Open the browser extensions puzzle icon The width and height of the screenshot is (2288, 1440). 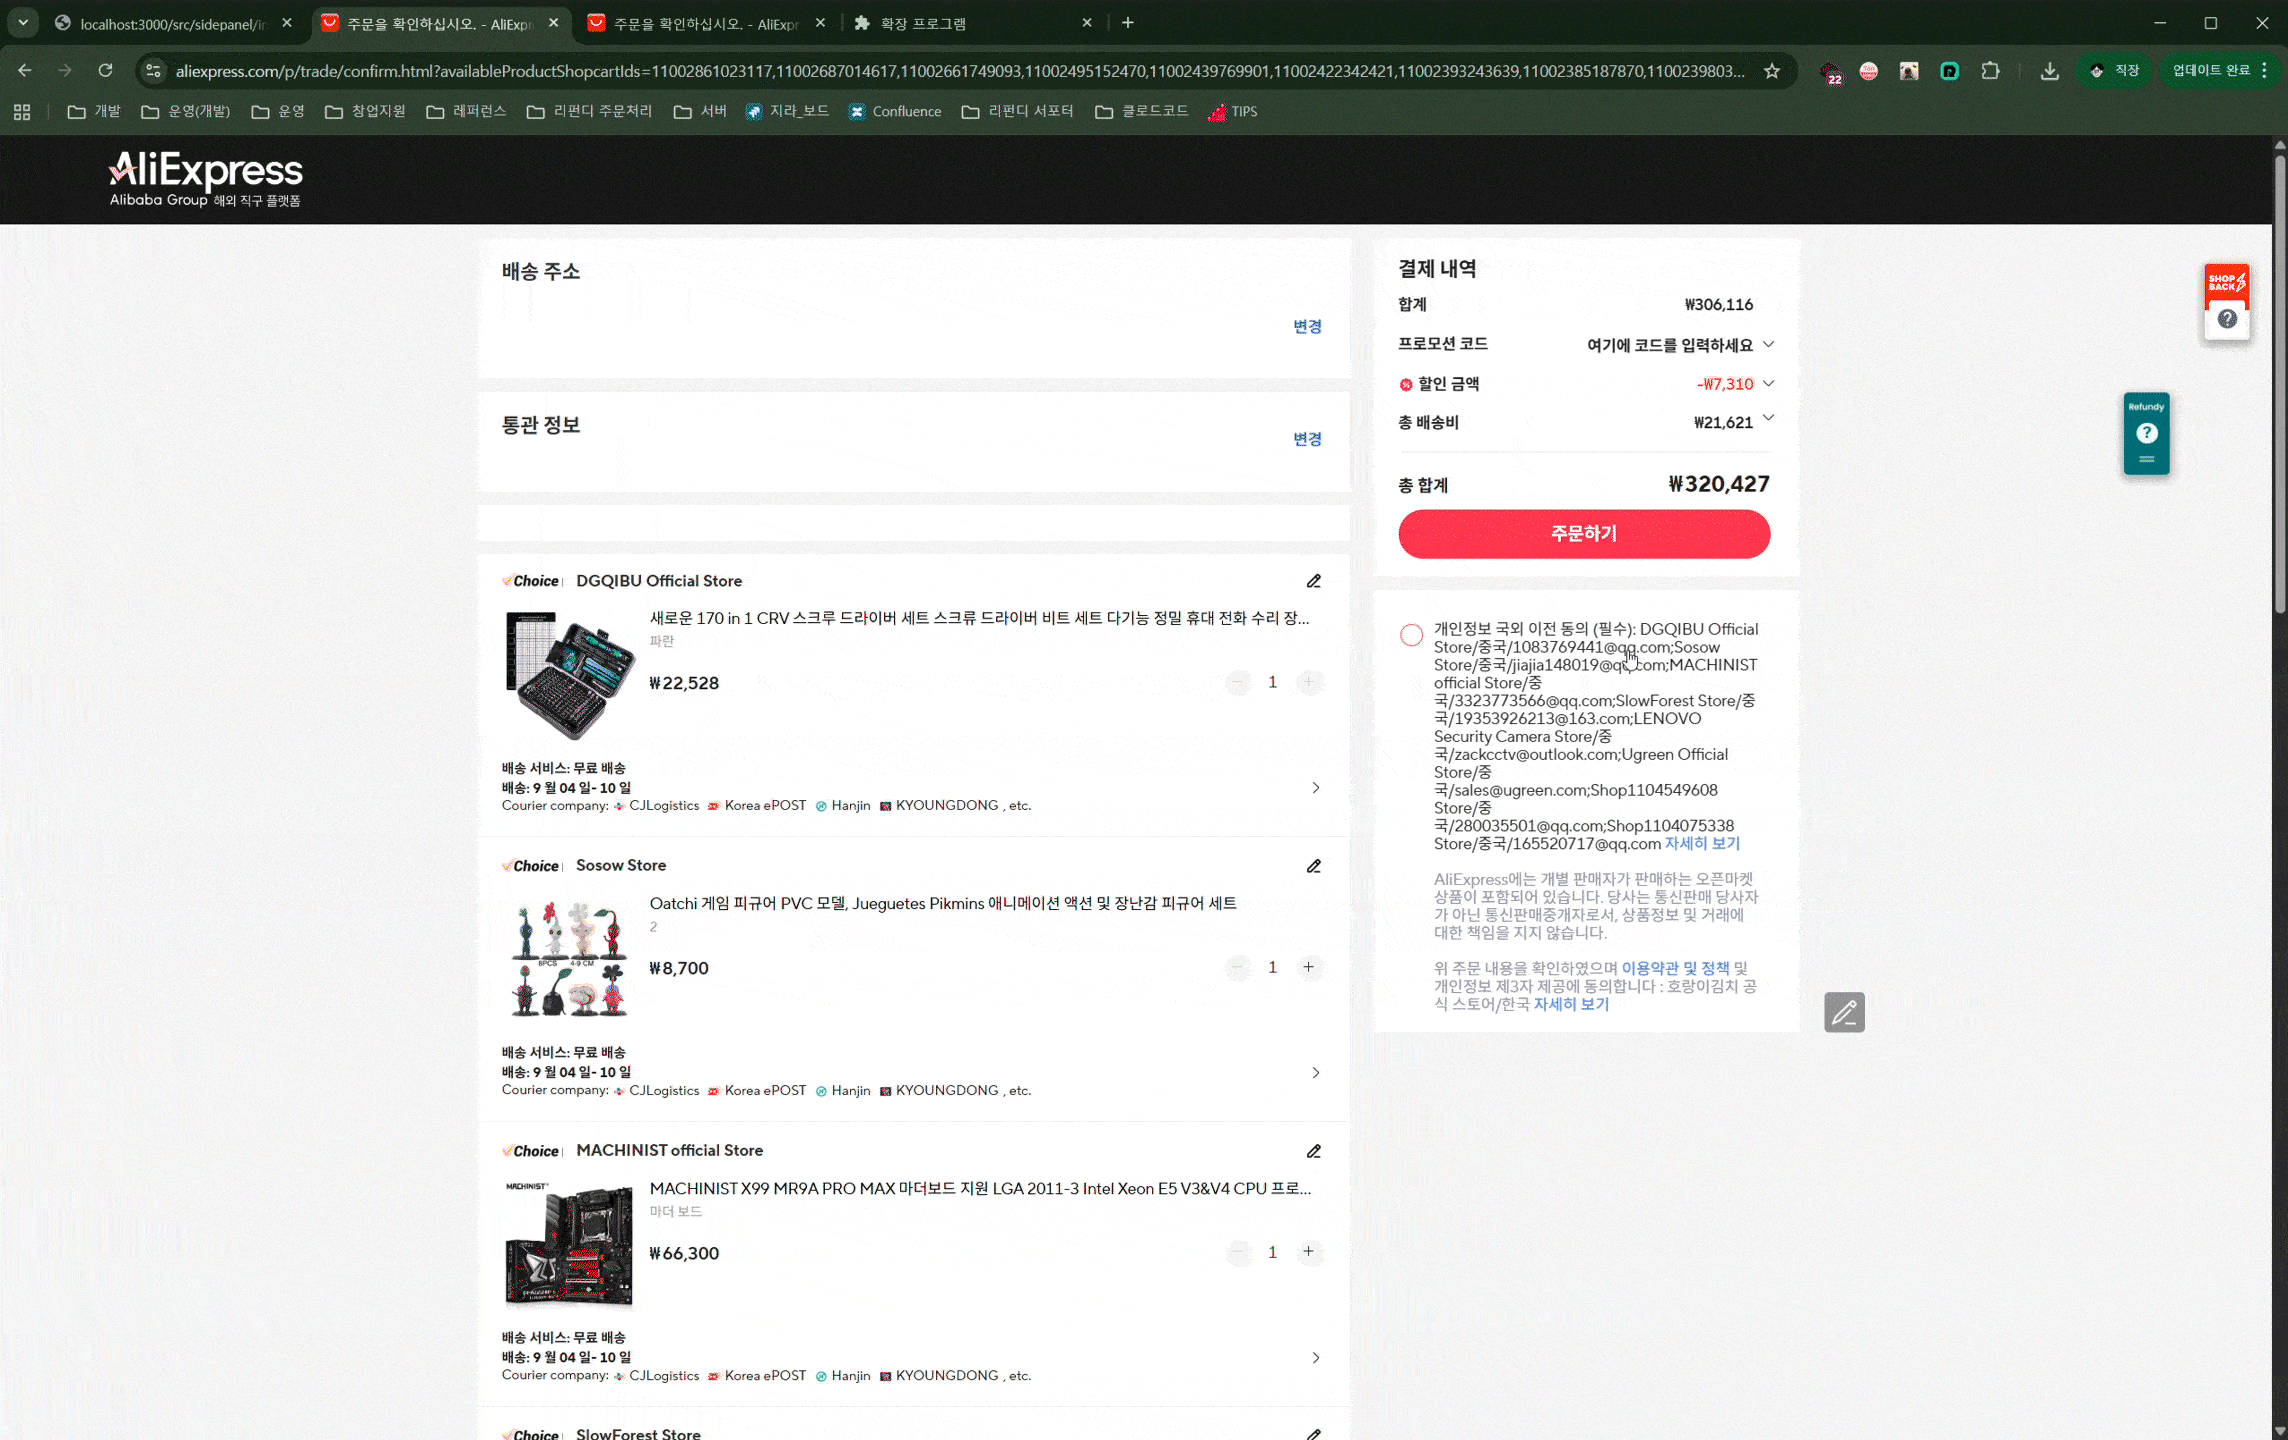pyautogui.click(x=1990, y=71)
